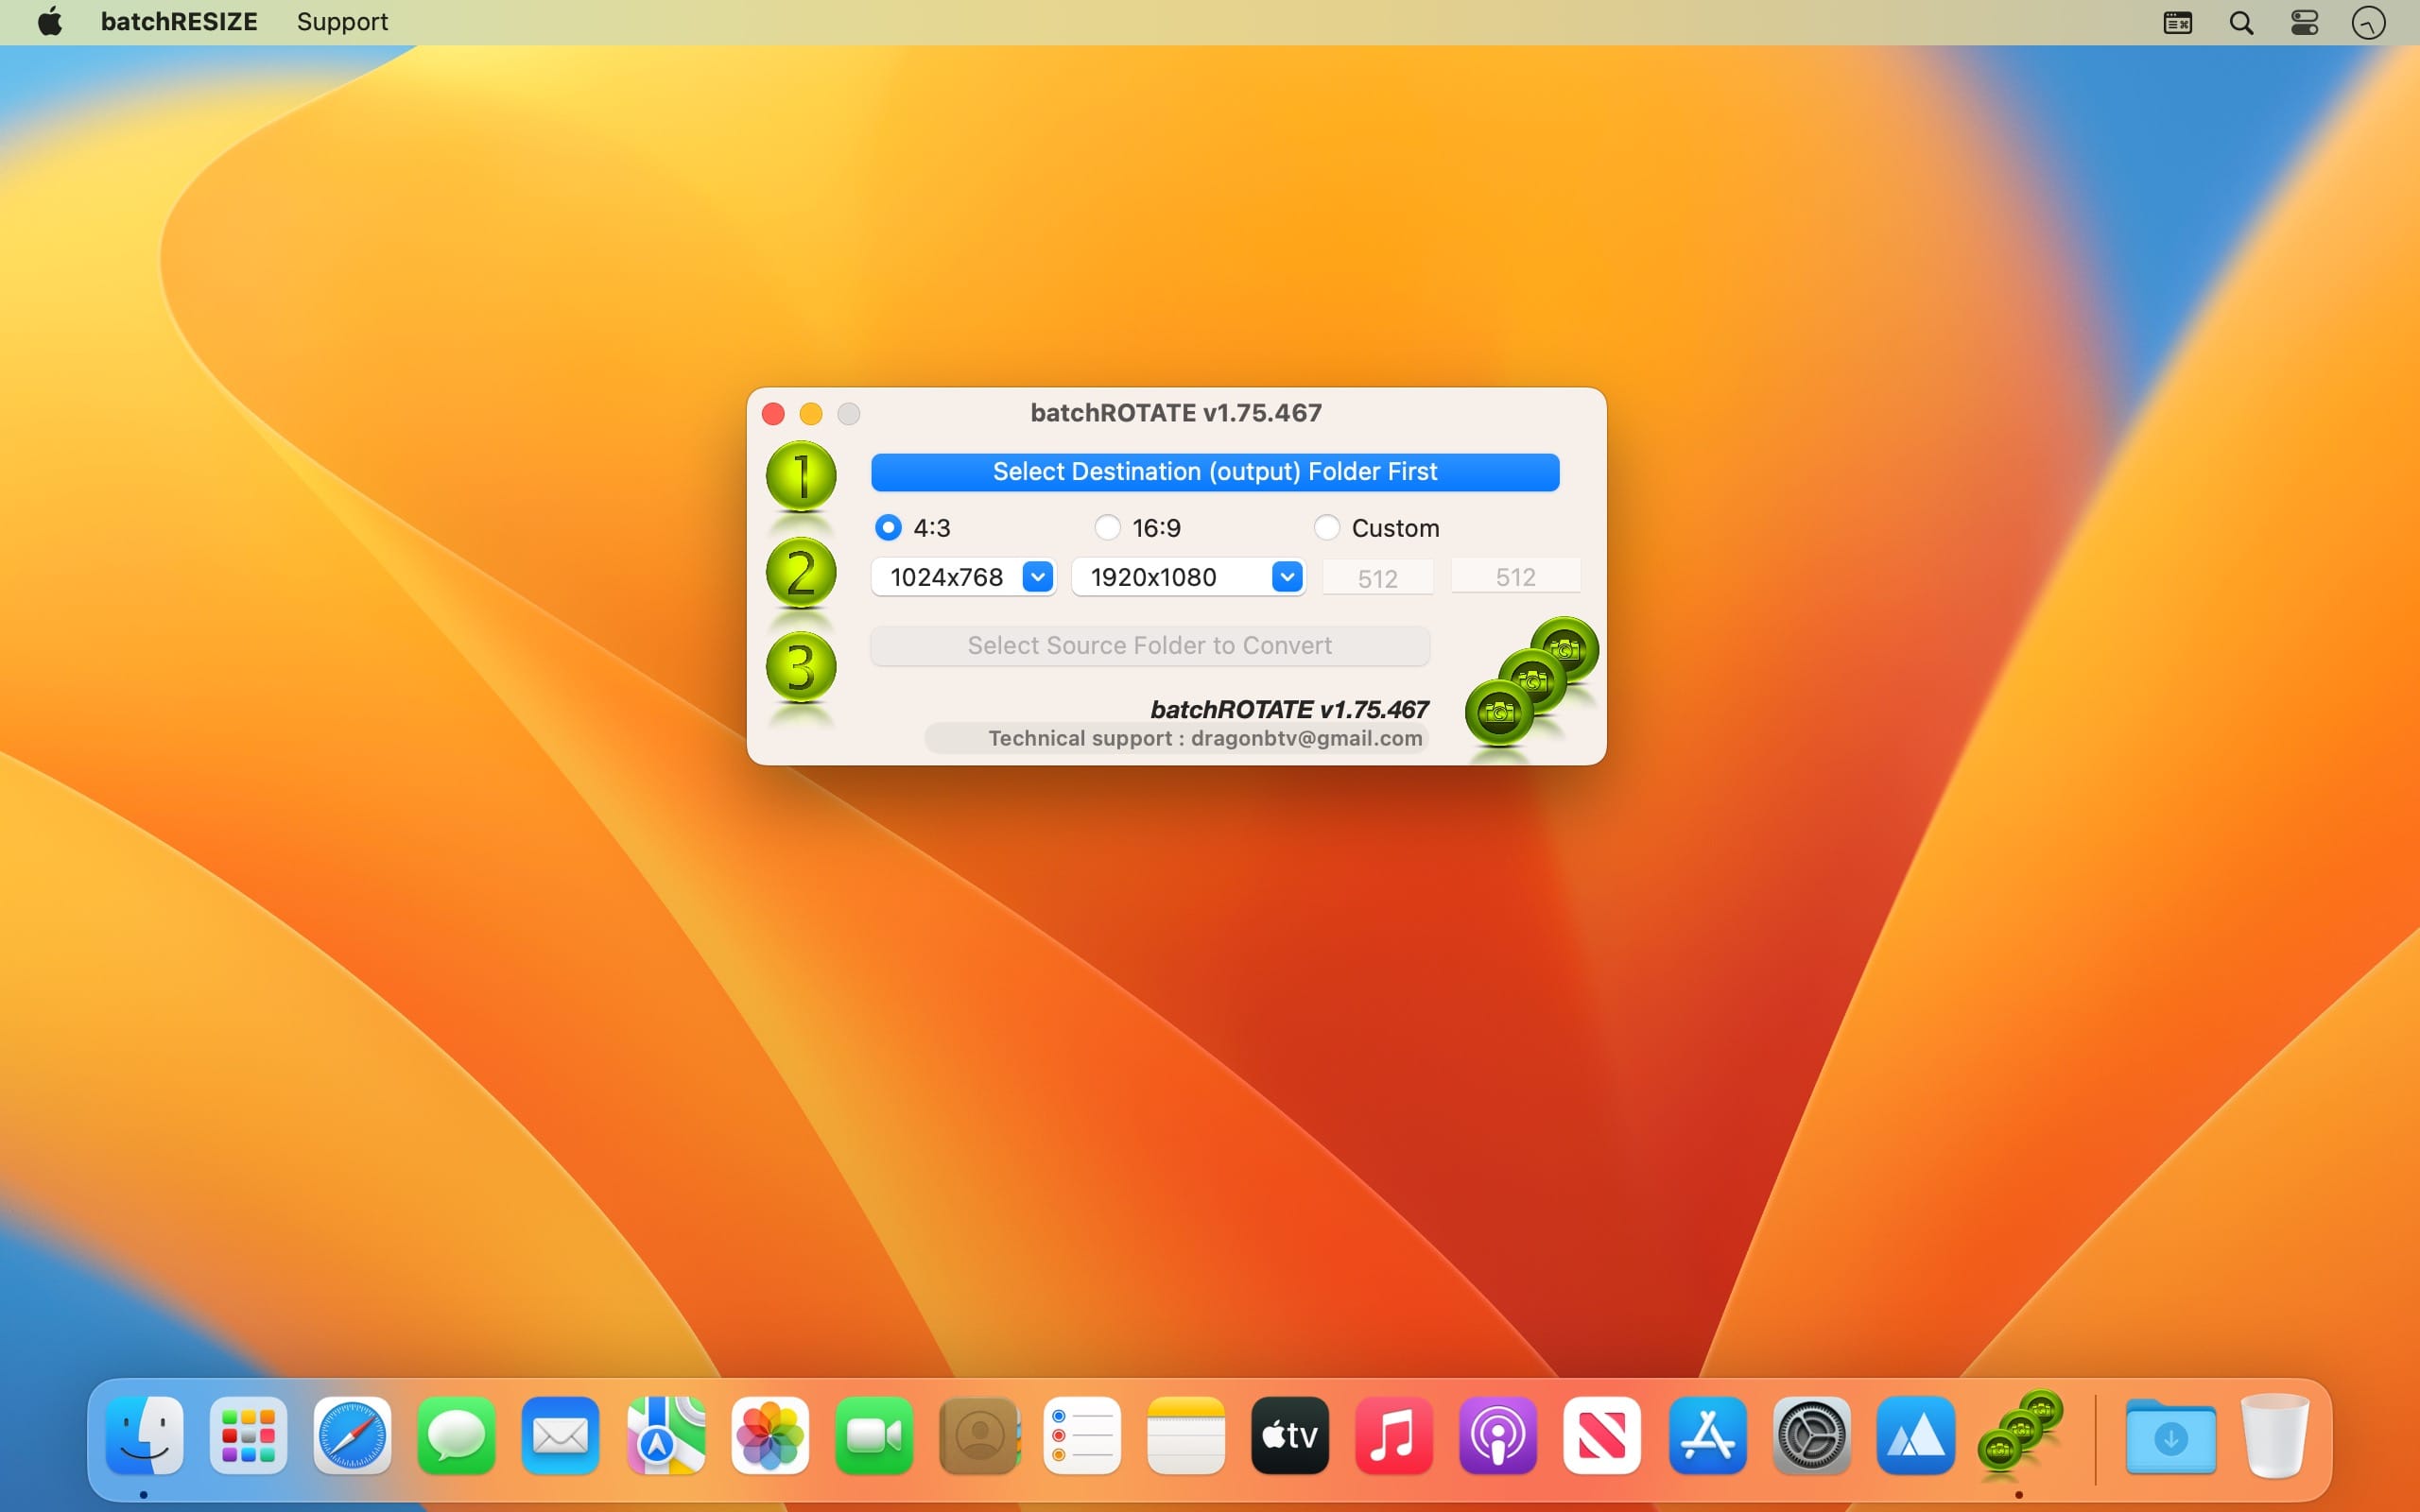Click the custom width field showing 512
This screenshot has height=1512, width=2420.
[x=1377, y=578]
